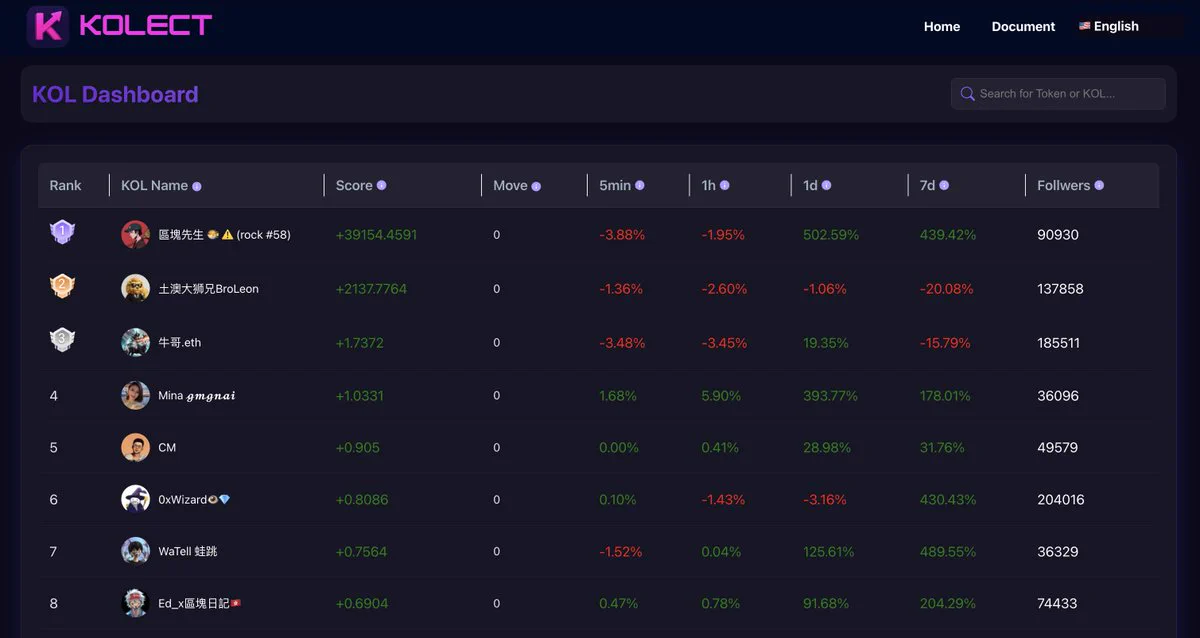Click the avatar of Mina gmgnai

pos(135,395)
